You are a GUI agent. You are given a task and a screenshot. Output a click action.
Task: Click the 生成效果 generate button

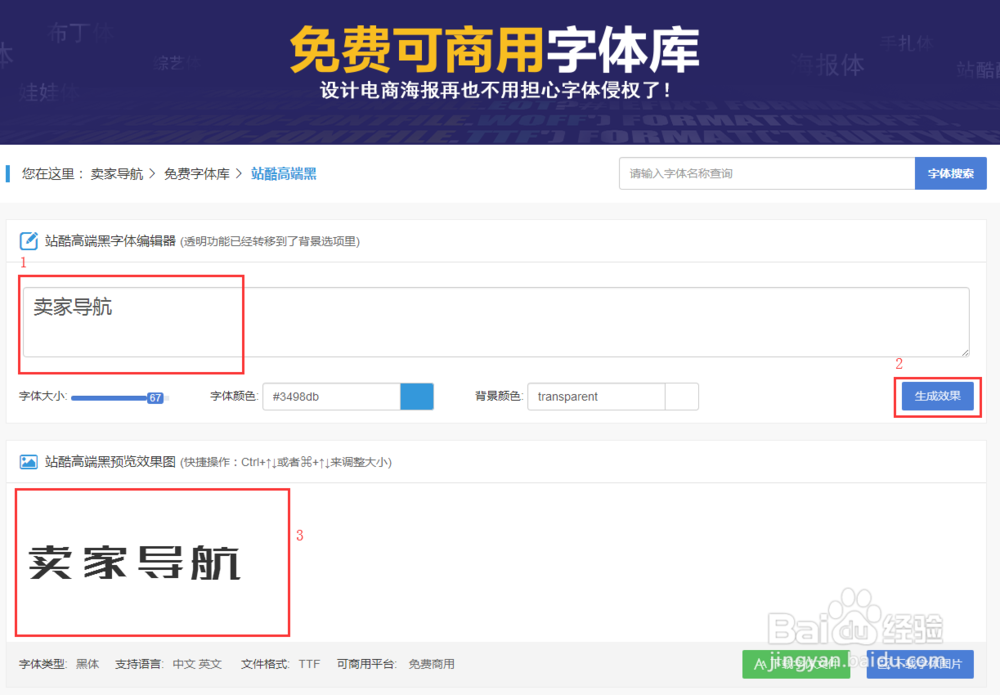point(937,396)
